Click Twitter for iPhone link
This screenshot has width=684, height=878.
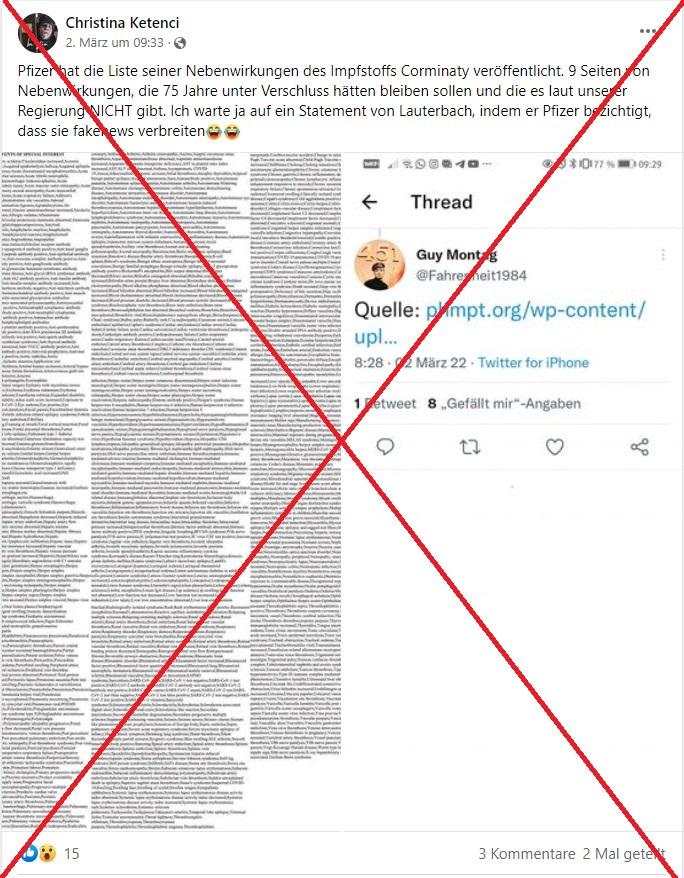533,363
